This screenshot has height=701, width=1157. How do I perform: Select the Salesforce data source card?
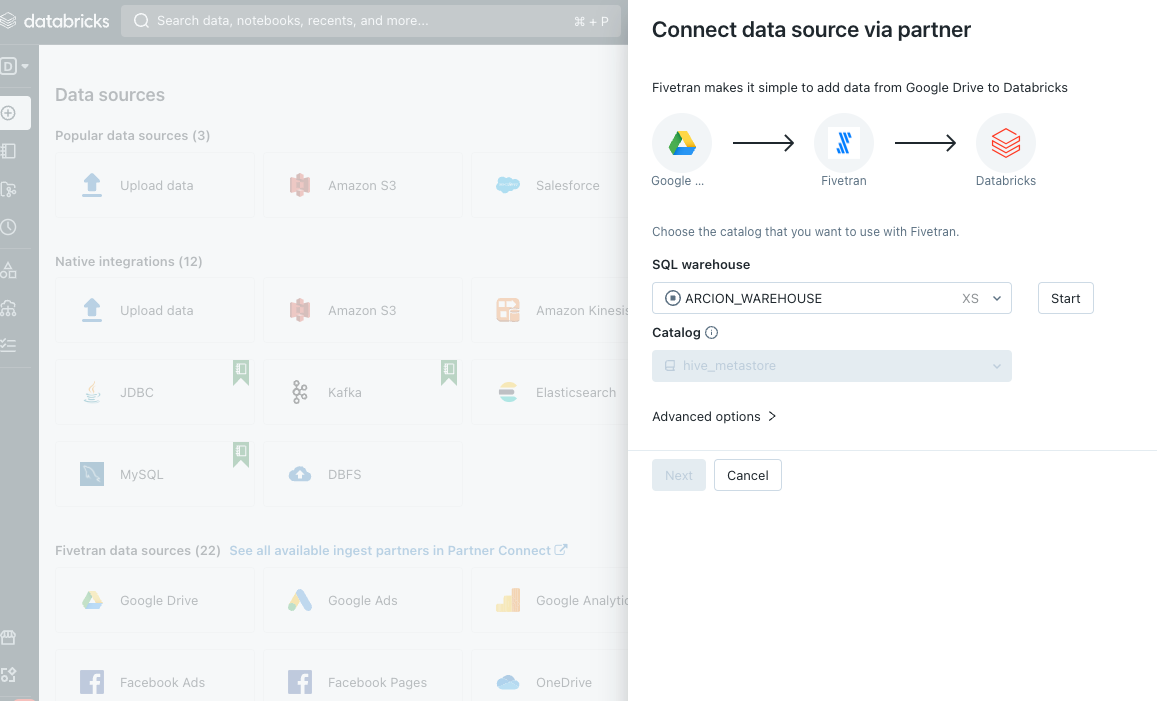(550, 185)
